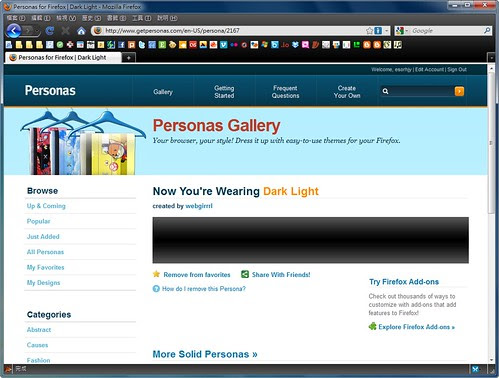Reload the page with the refresh icon
The width and height of the screenshot is (499, 378).
pos(50,31)
